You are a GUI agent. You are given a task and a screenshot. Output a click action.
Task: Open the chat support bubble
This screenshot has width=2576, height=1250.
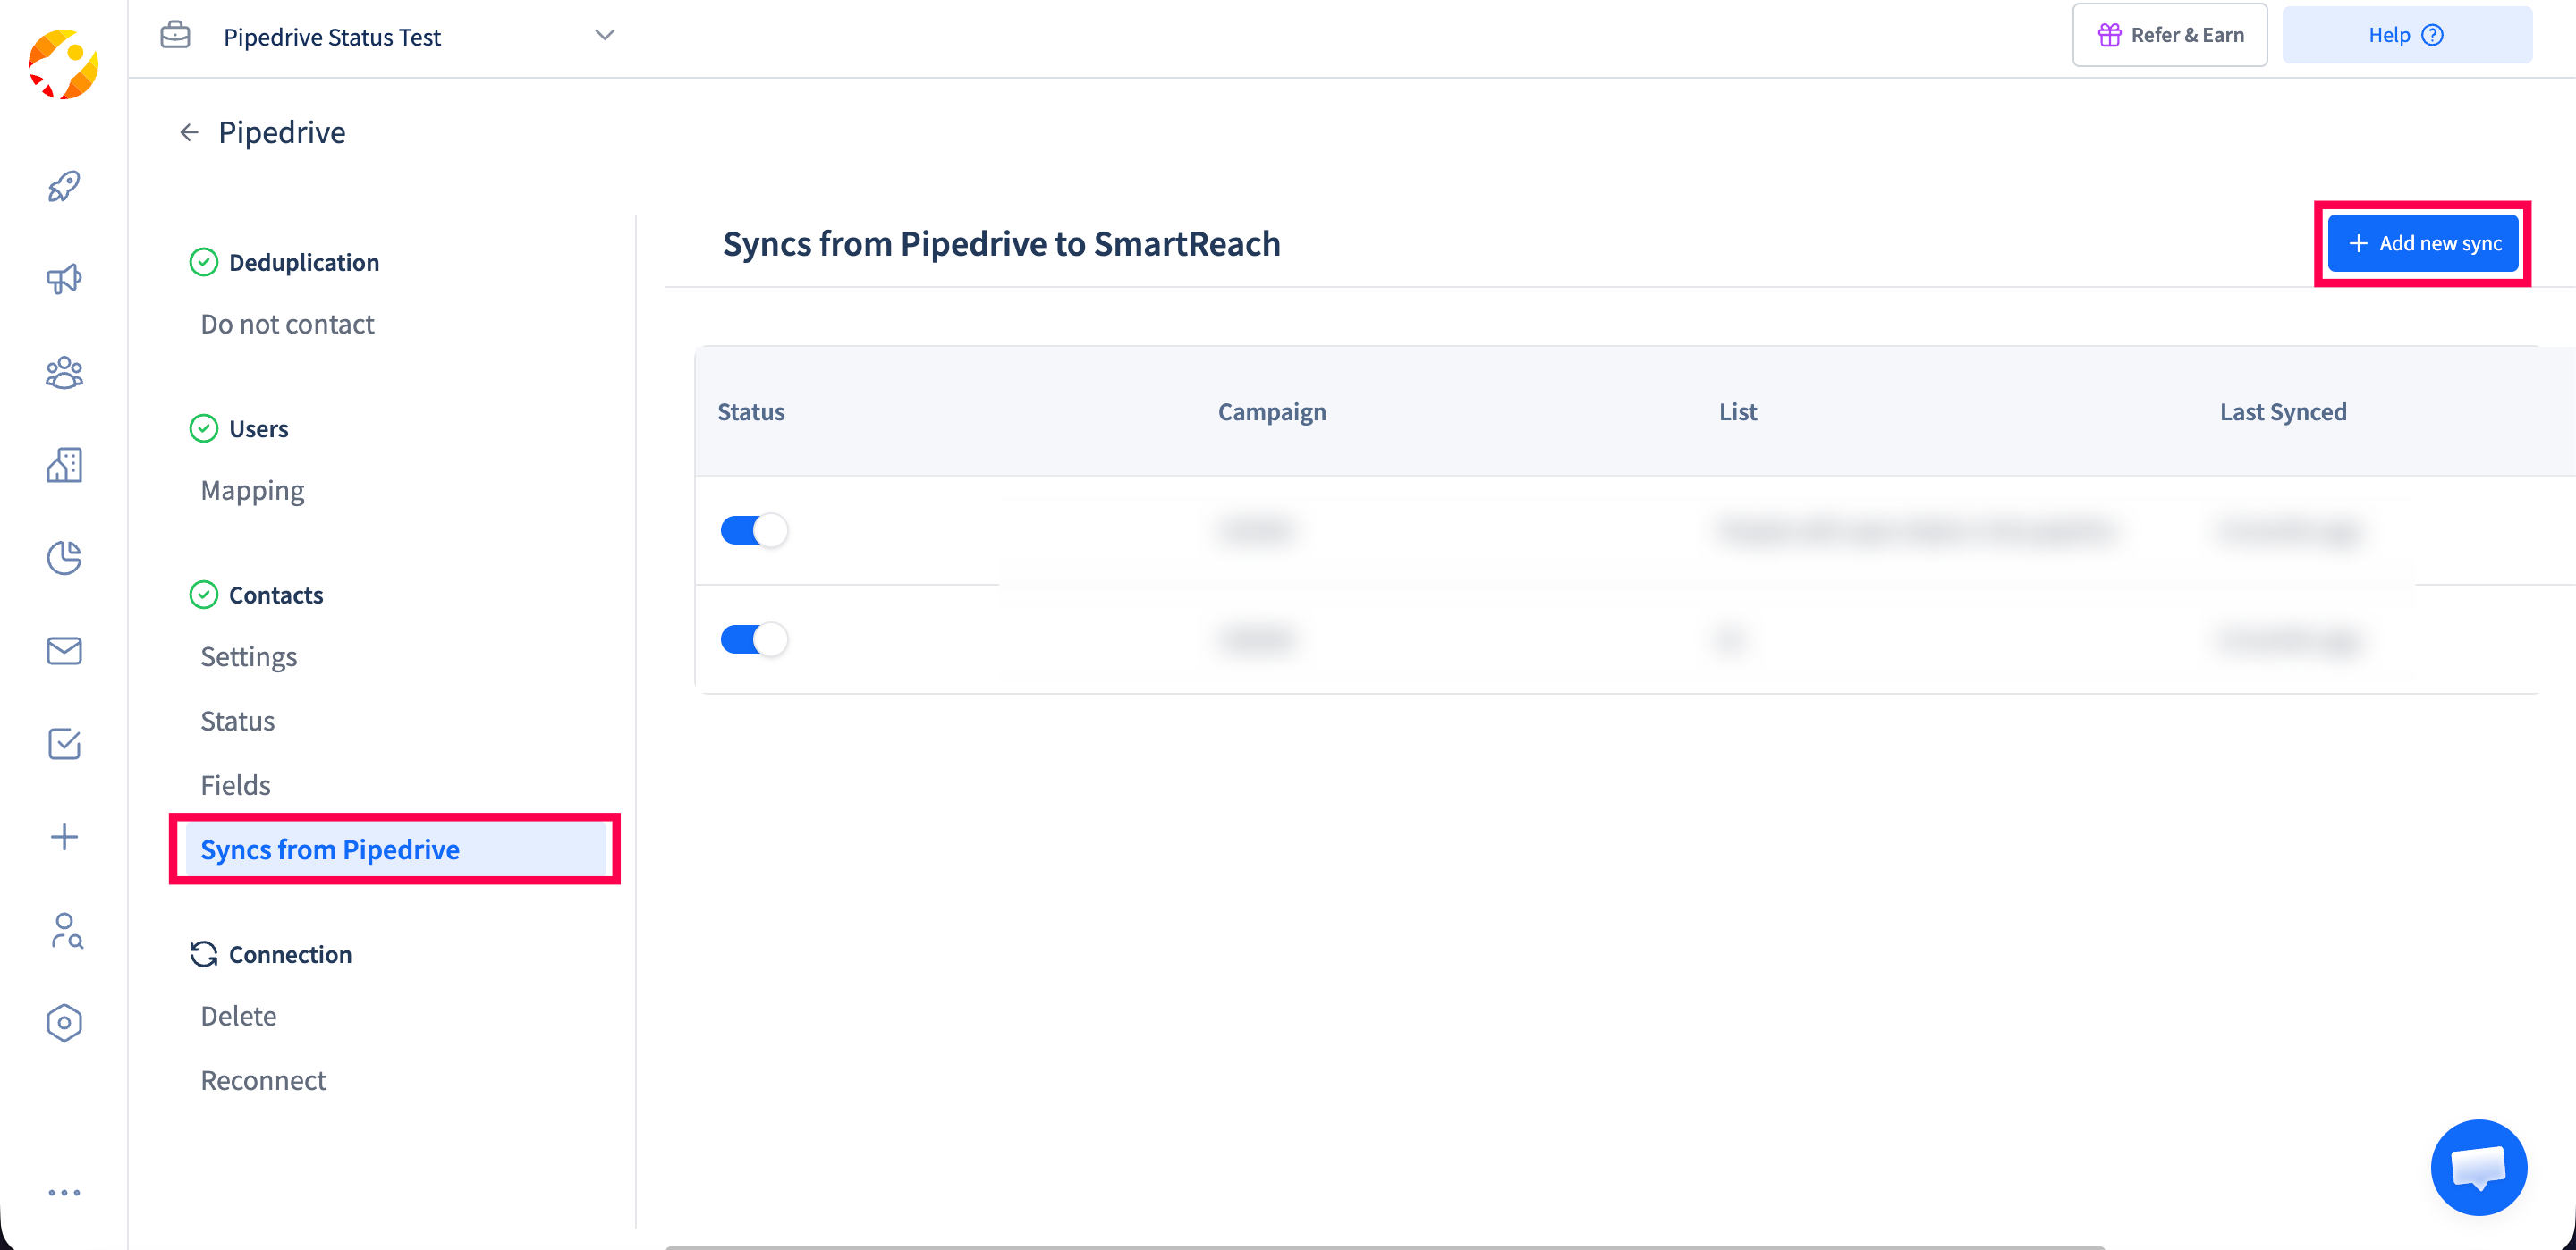2478,1167
